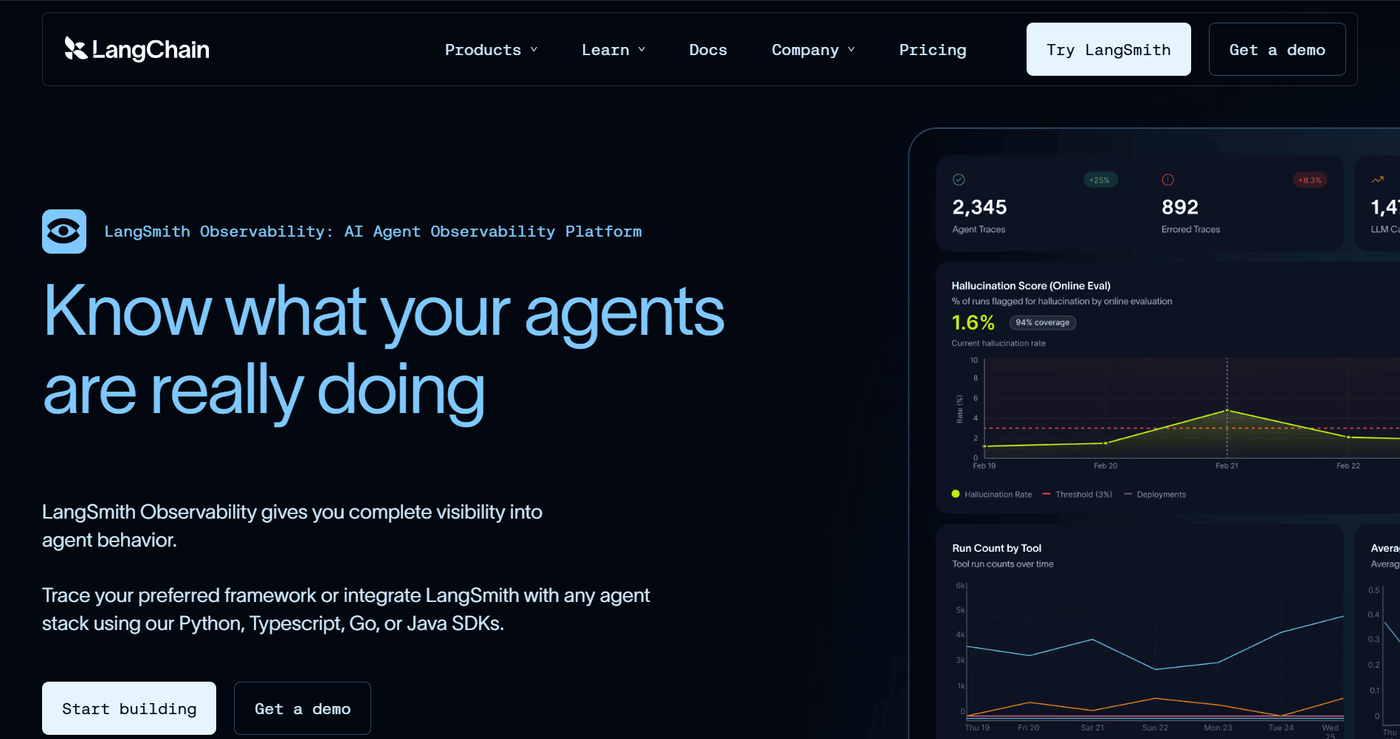Click the "Feb 19" axis label
The width and height of the screenshot is (1400, 739).
(984, 466)
